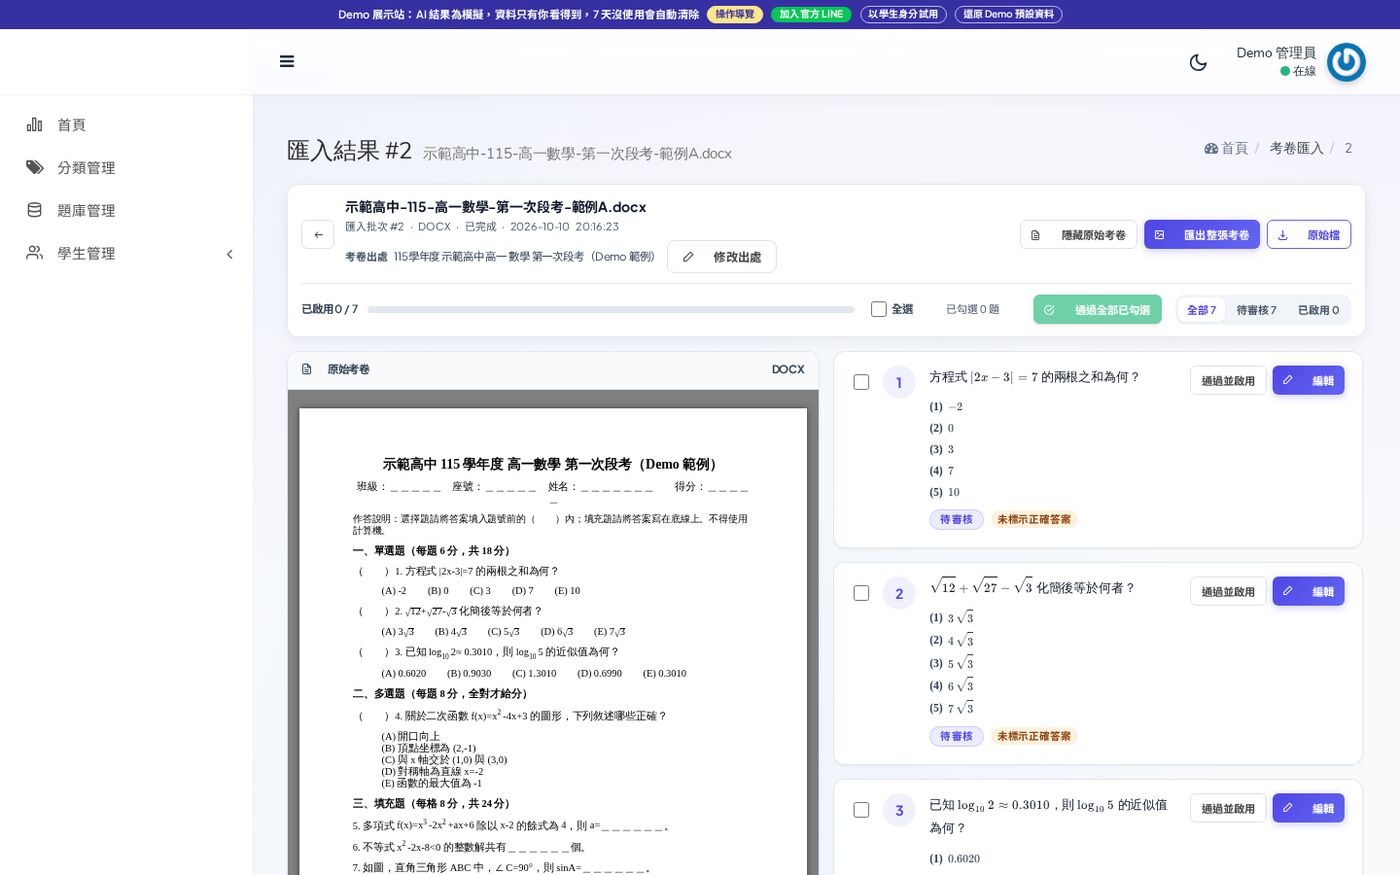Click question number 1 circle badge
Image resolution: width=1400 pixels, height=875 pixels.
(899, 383)
